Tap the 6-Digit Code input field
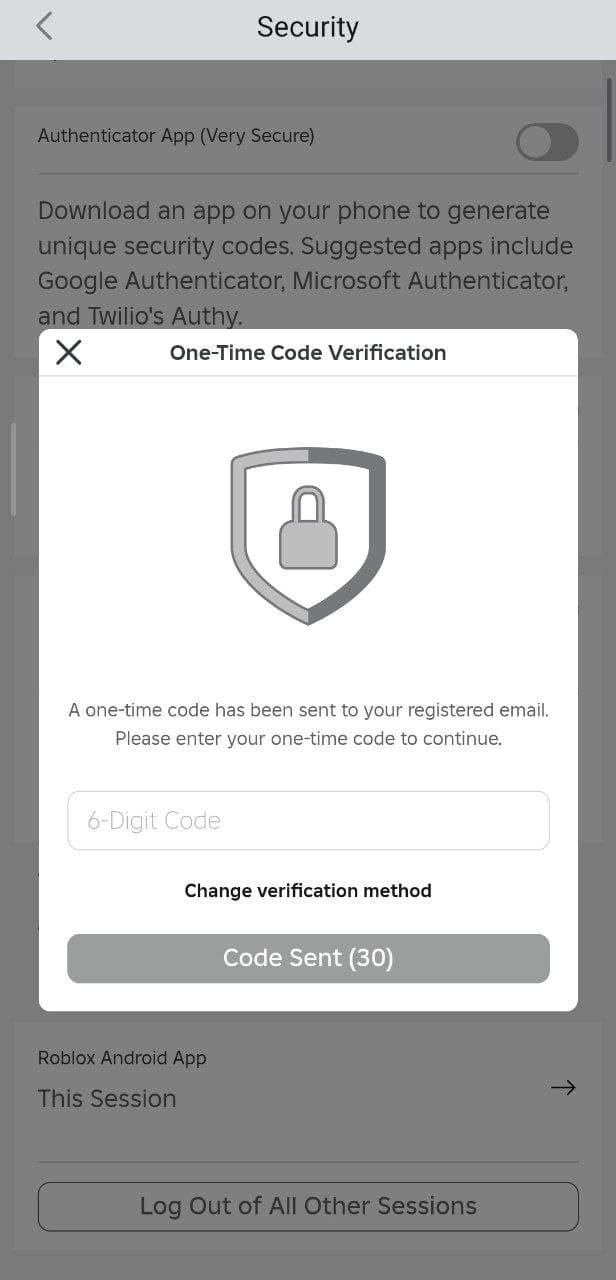 point(308,820)
